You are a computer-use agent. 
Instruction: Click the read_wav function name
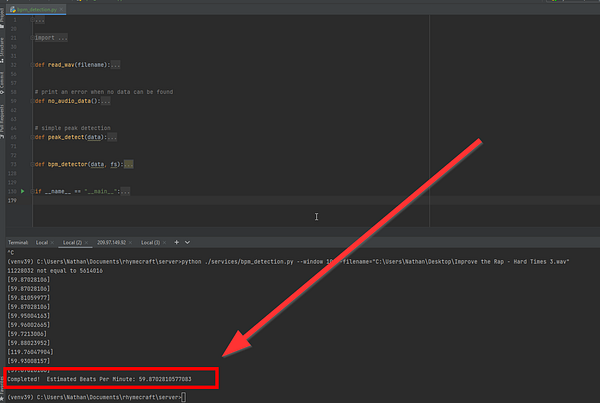coord(61,65)
